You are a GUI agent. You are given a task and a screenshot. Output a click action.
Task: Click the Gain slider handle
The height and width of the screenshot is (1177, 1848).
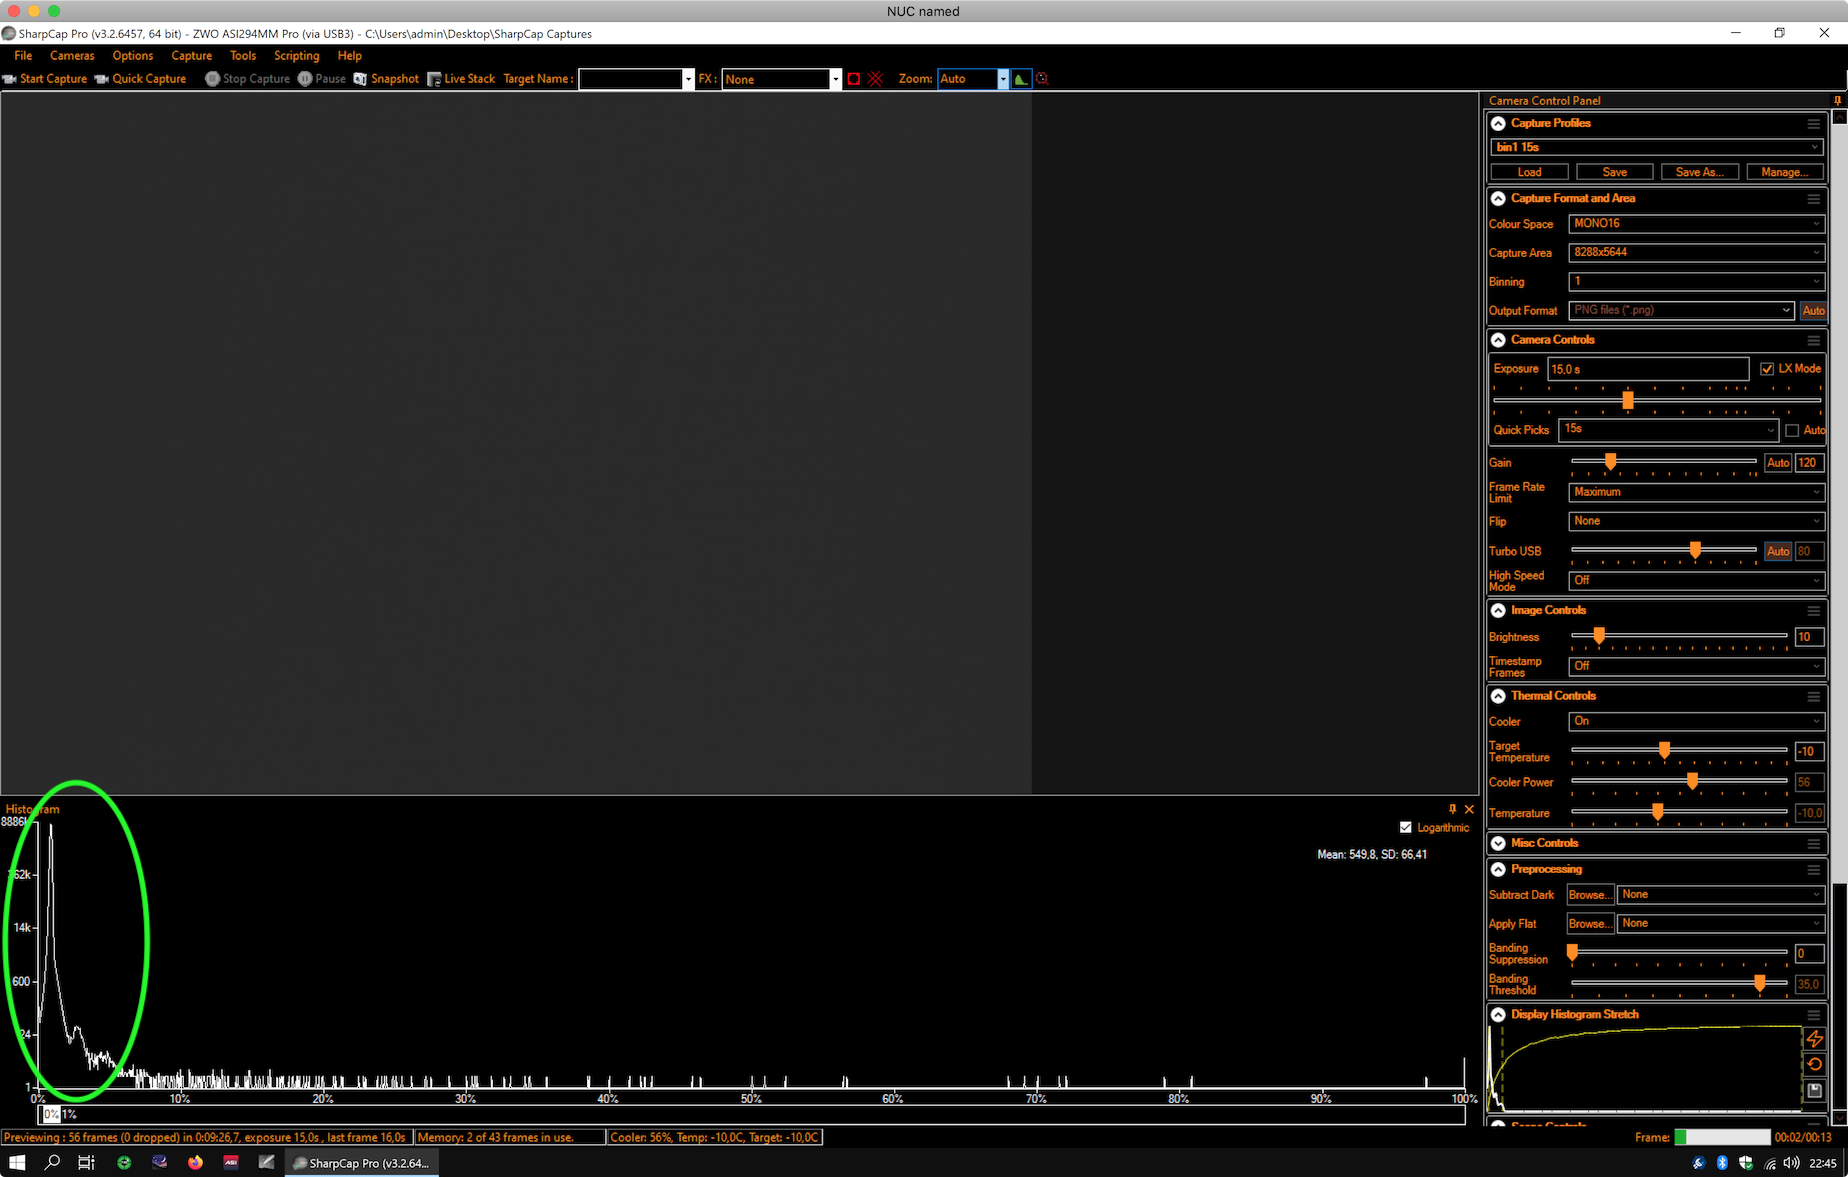(1610, 461)
